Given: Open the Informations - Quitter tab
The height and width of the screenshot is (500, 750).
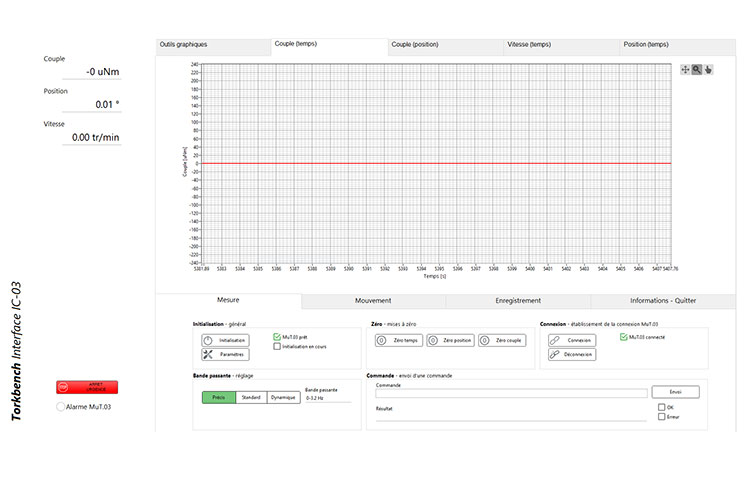Looking at the screenshot, I should click(x=663, y=301).
